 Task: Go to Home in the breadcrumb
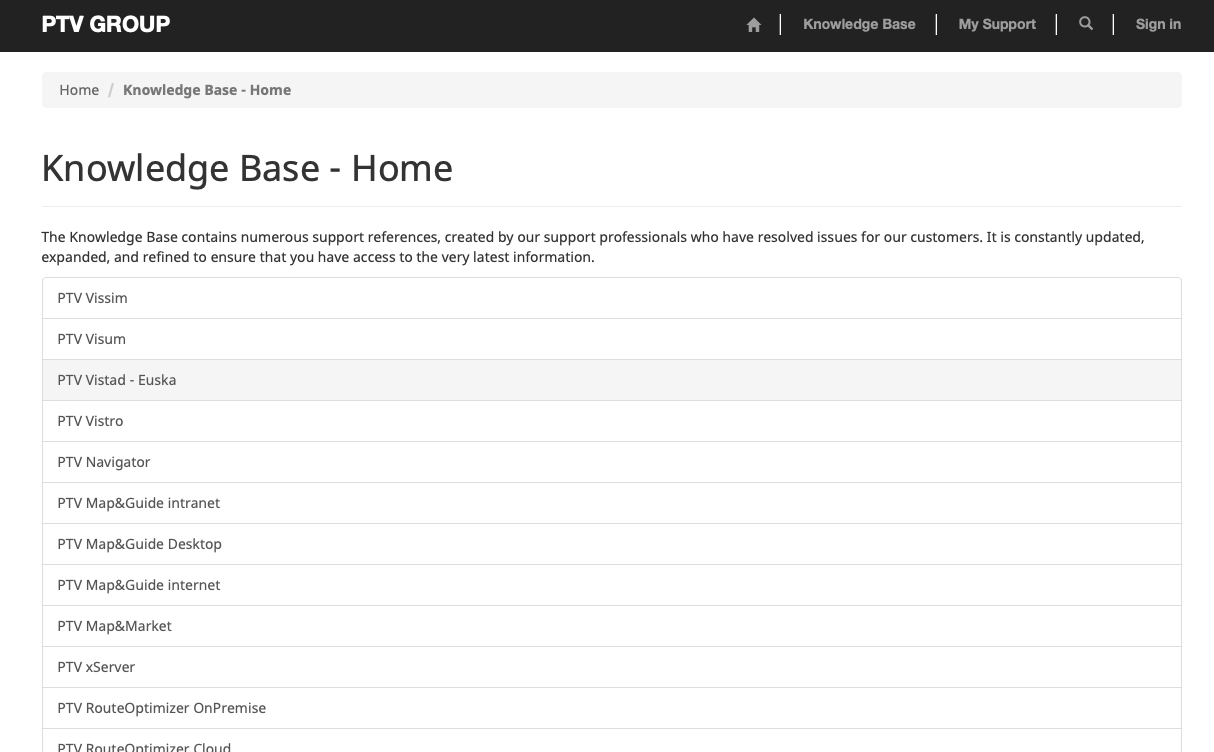pyautogui.click(x=79, y=90)
